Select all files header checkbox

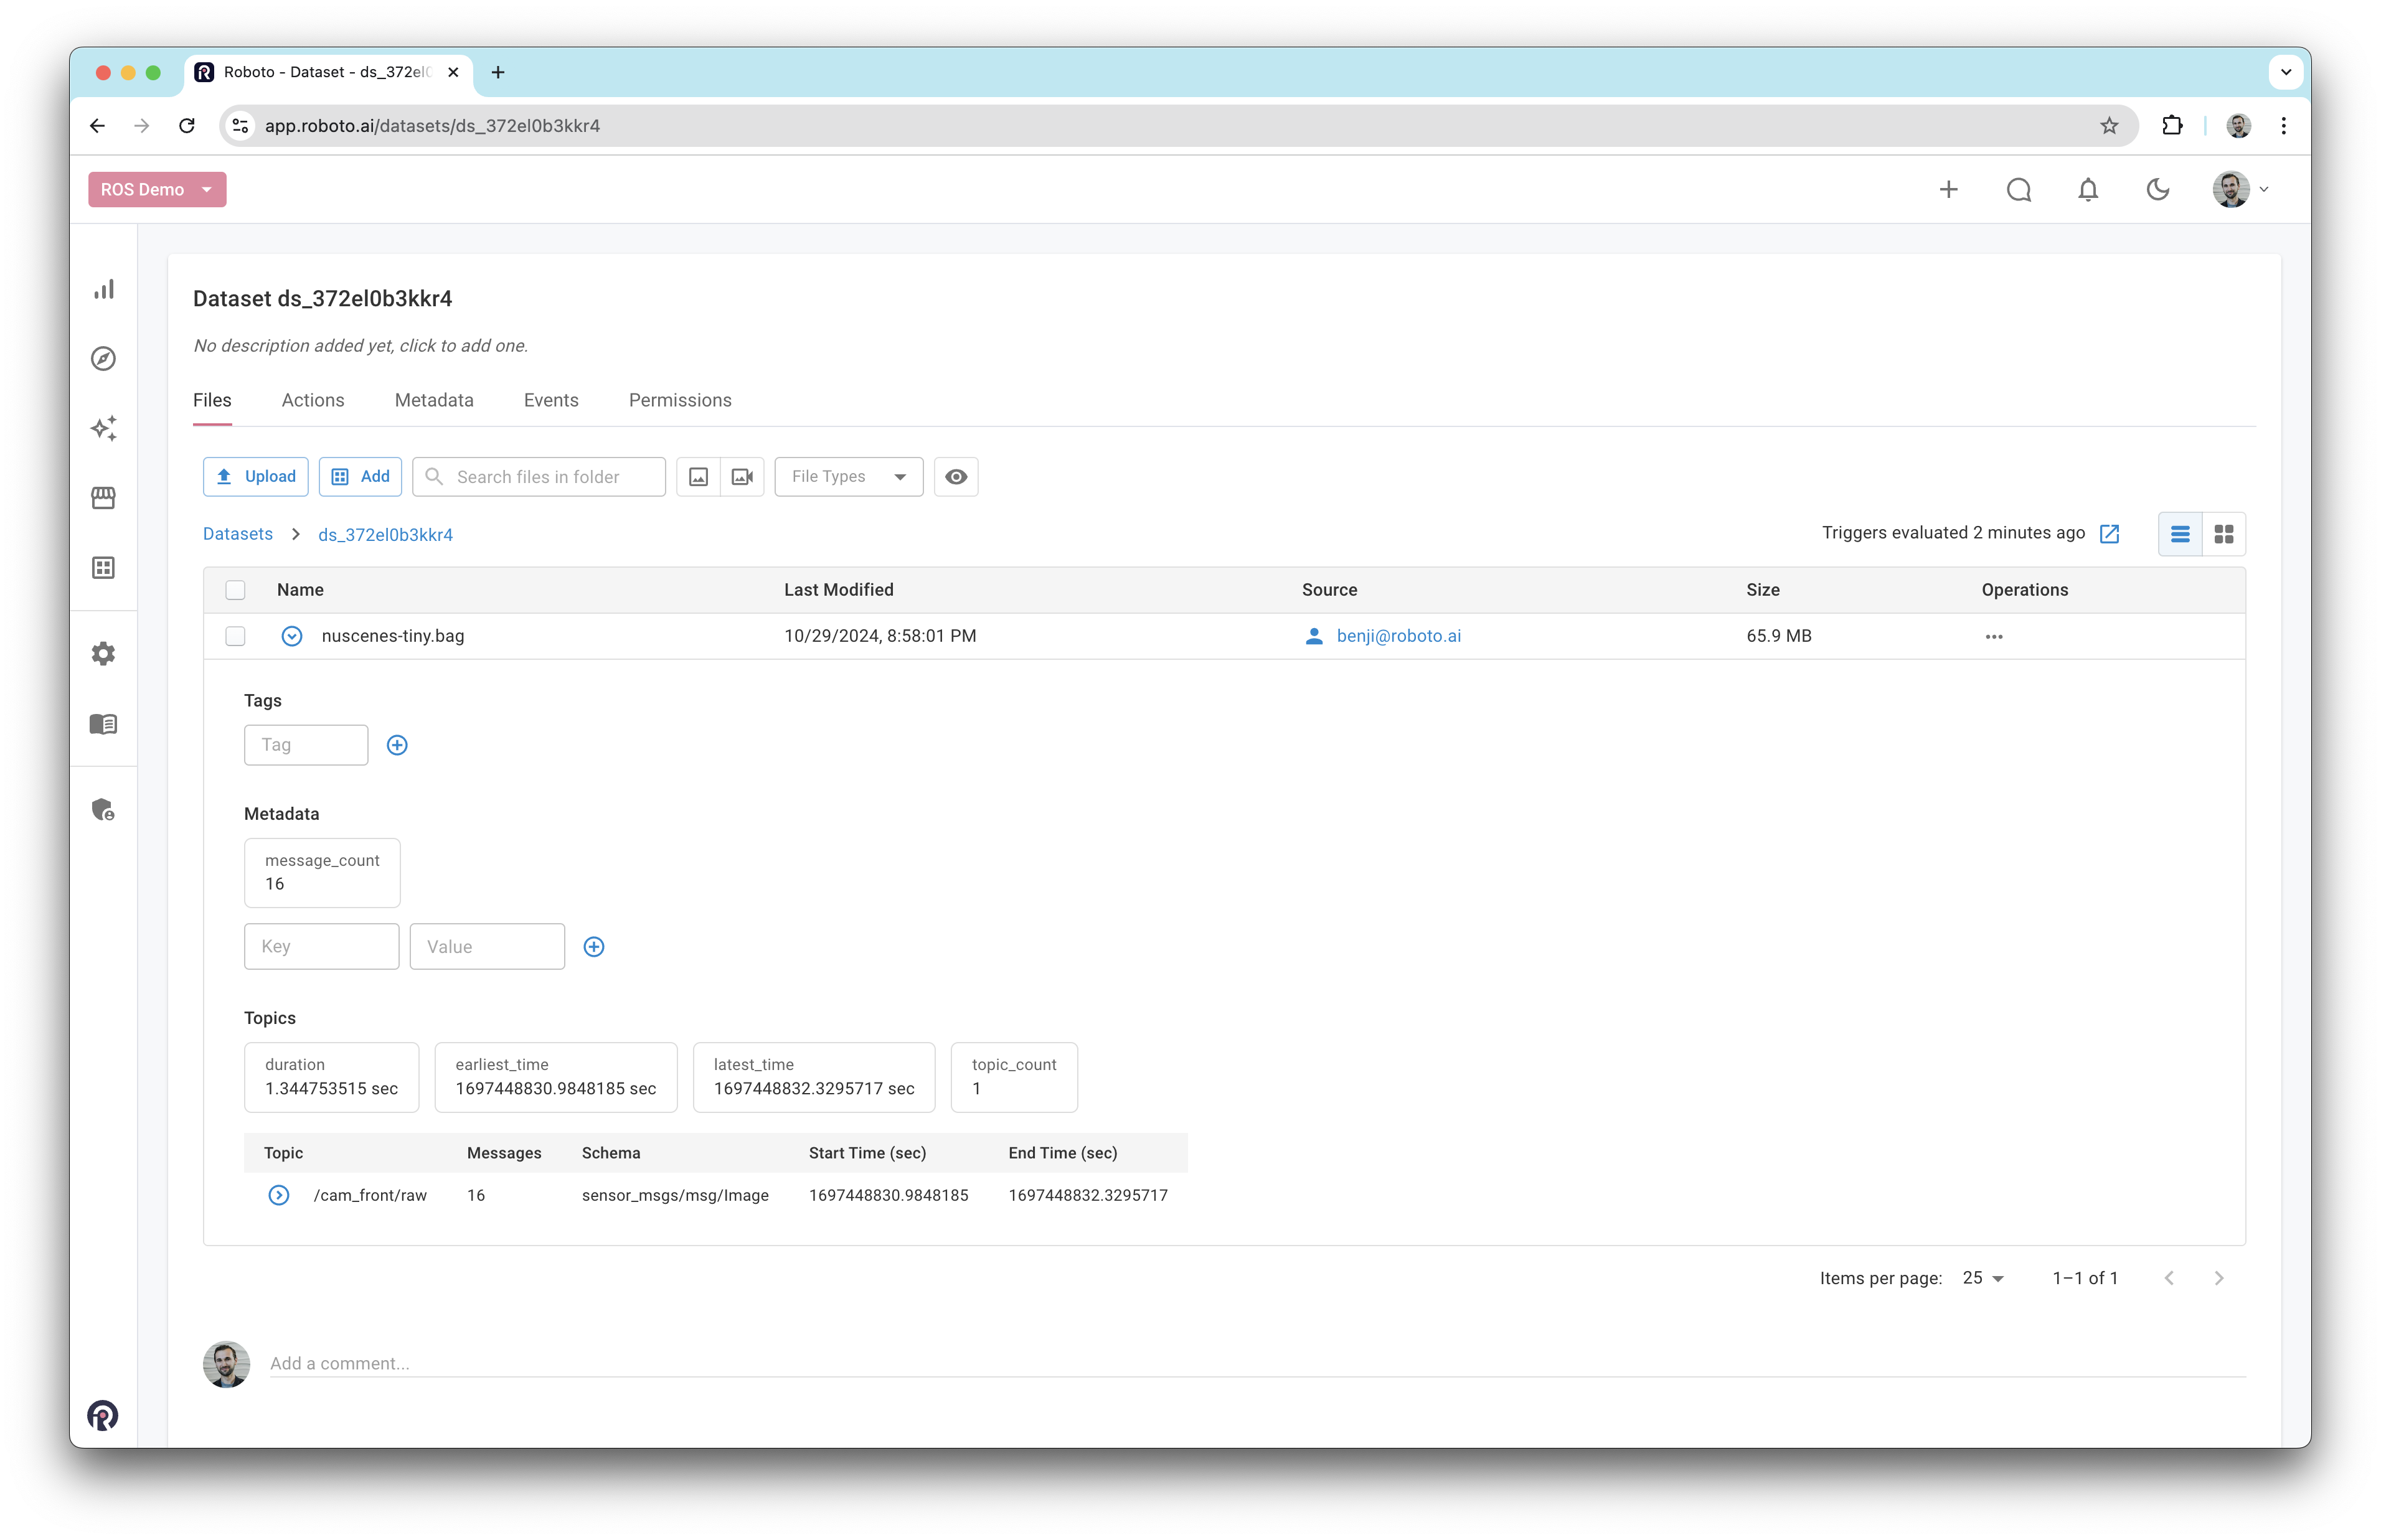[235, 590]
